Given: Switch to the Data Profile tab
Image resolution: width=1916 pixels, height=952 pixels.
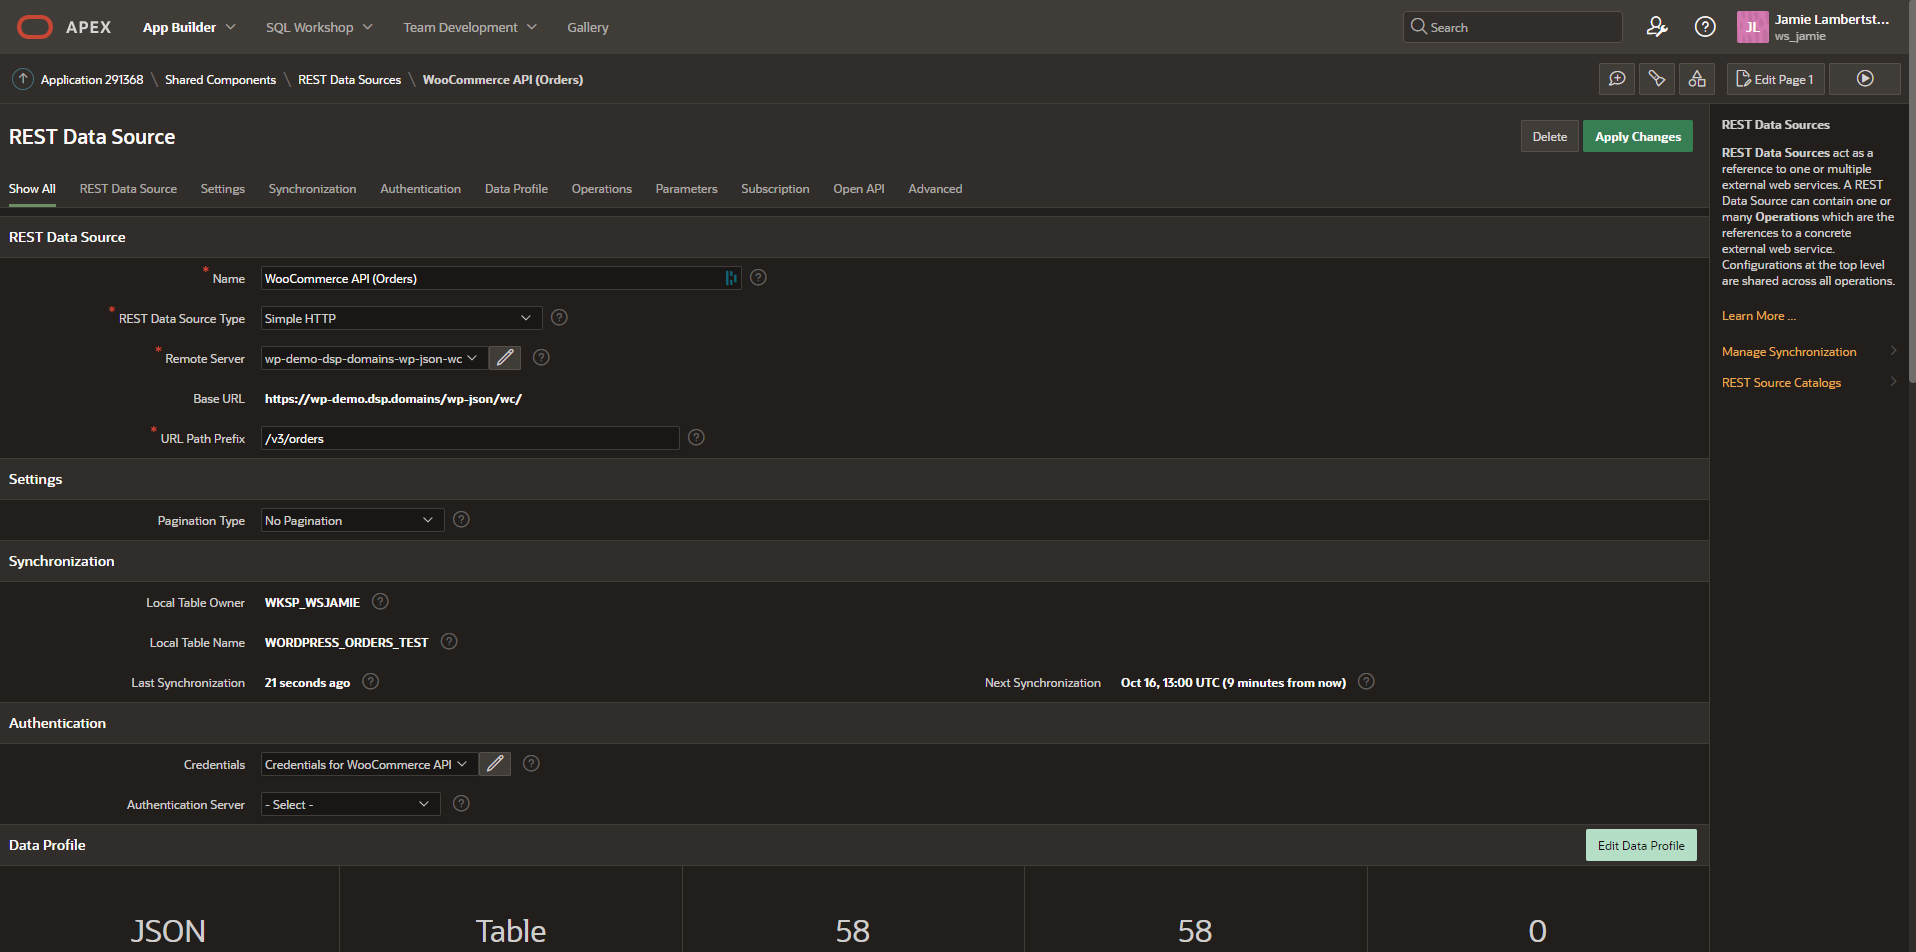Looking at the screenshot, I should tap(516, 188).
